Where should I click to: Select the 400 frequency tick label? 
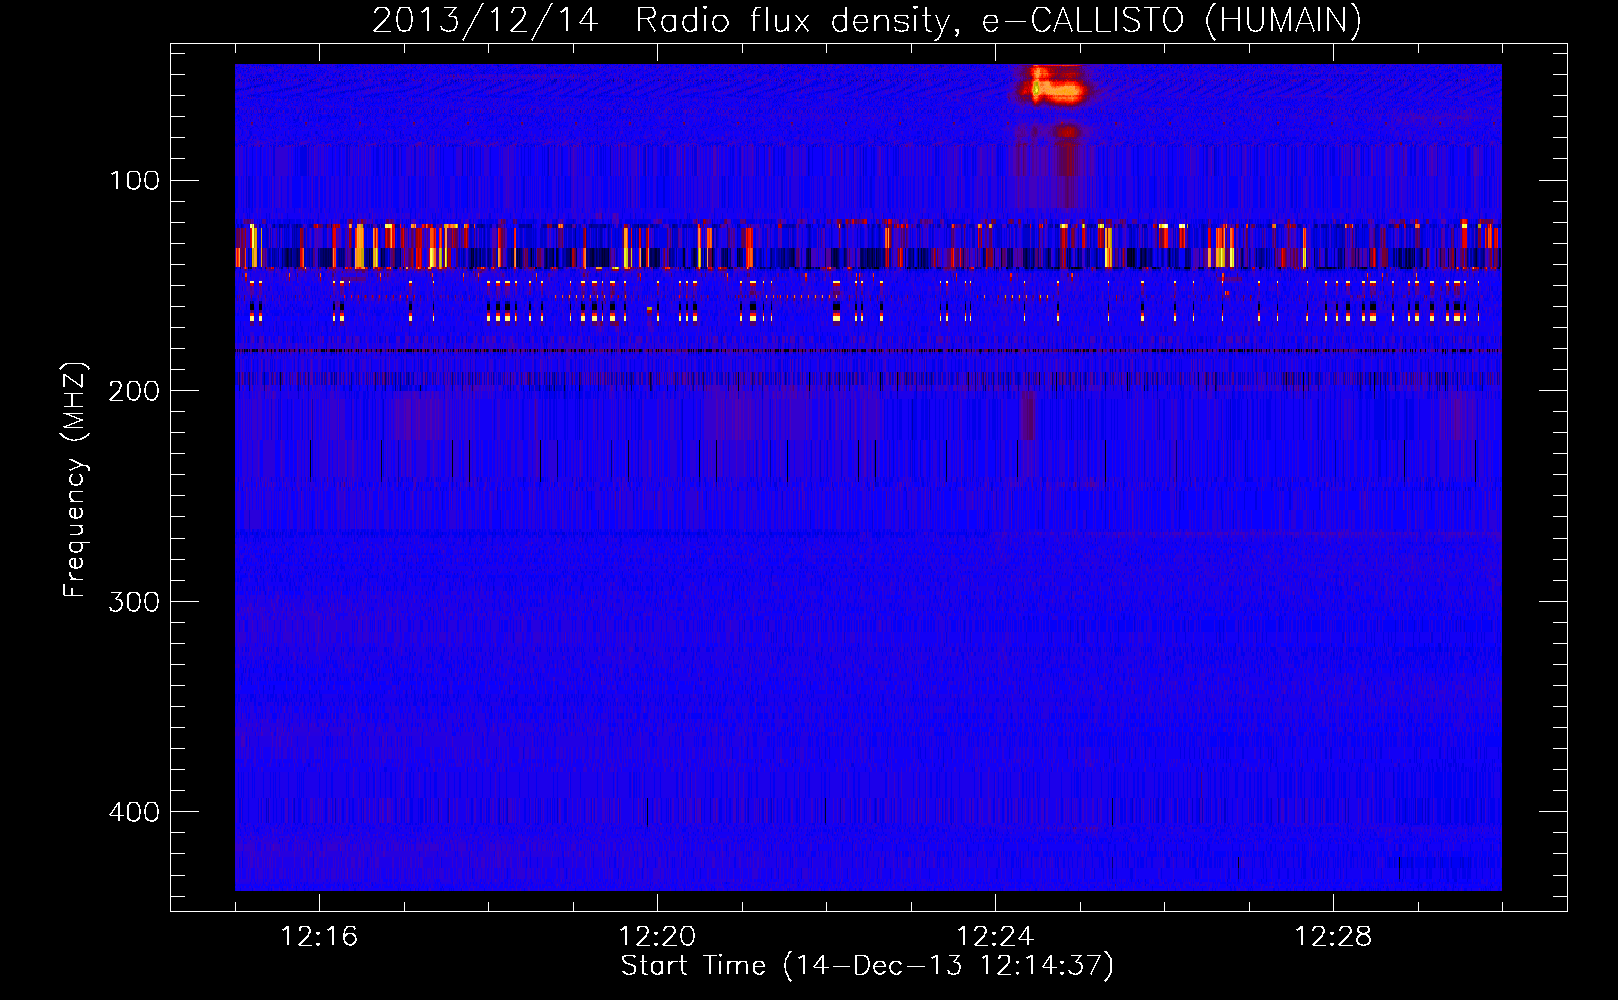click(x=134, y=812)
